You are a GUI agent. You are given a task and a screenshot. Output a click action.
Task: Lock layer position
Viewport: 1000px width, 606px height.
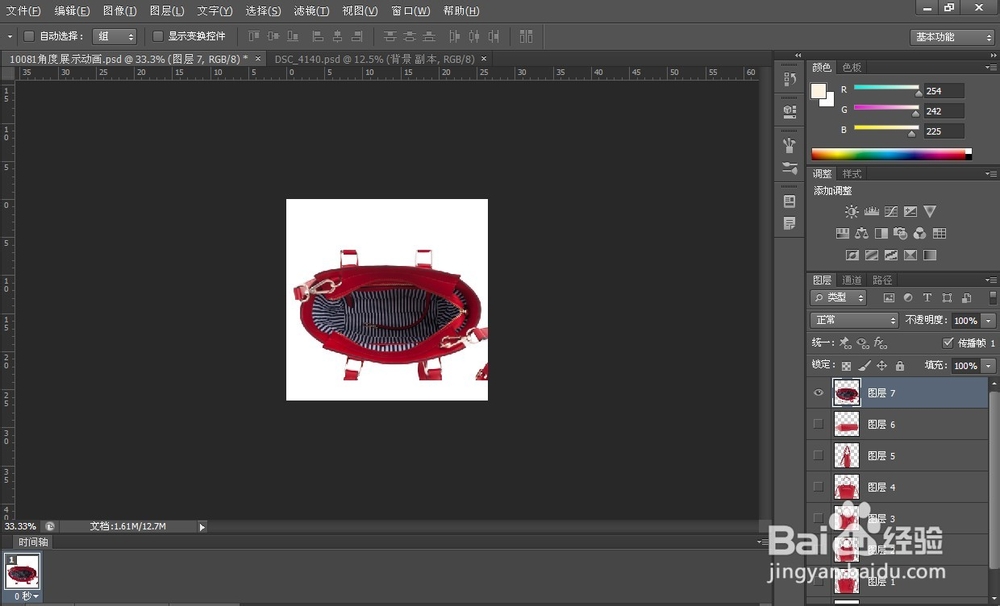click(882, 366)
